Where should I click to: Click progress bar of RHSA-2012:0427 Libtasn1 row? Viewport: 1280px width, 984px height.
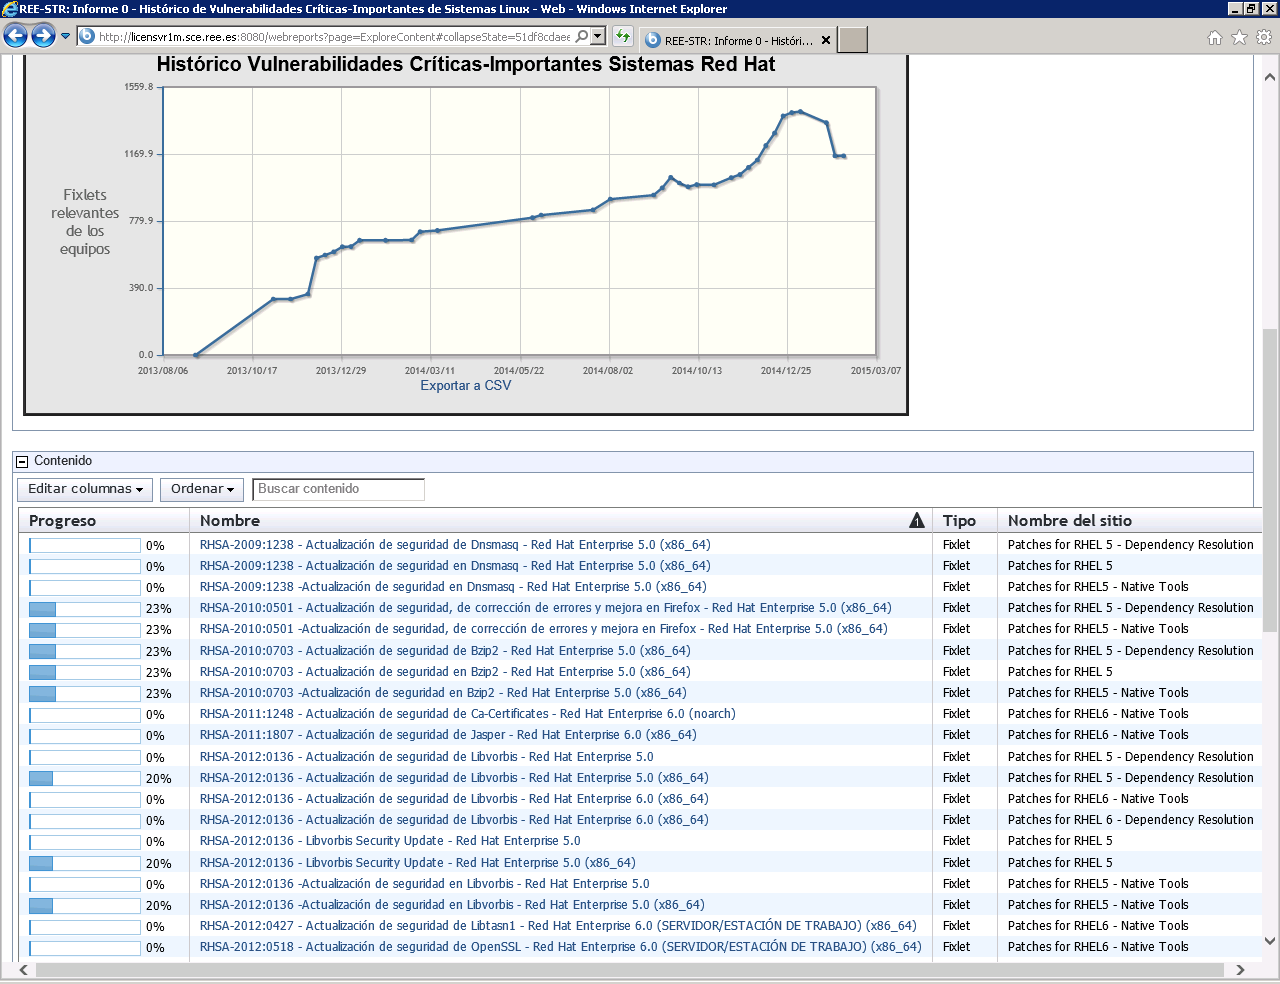click(x=85, y=927)
